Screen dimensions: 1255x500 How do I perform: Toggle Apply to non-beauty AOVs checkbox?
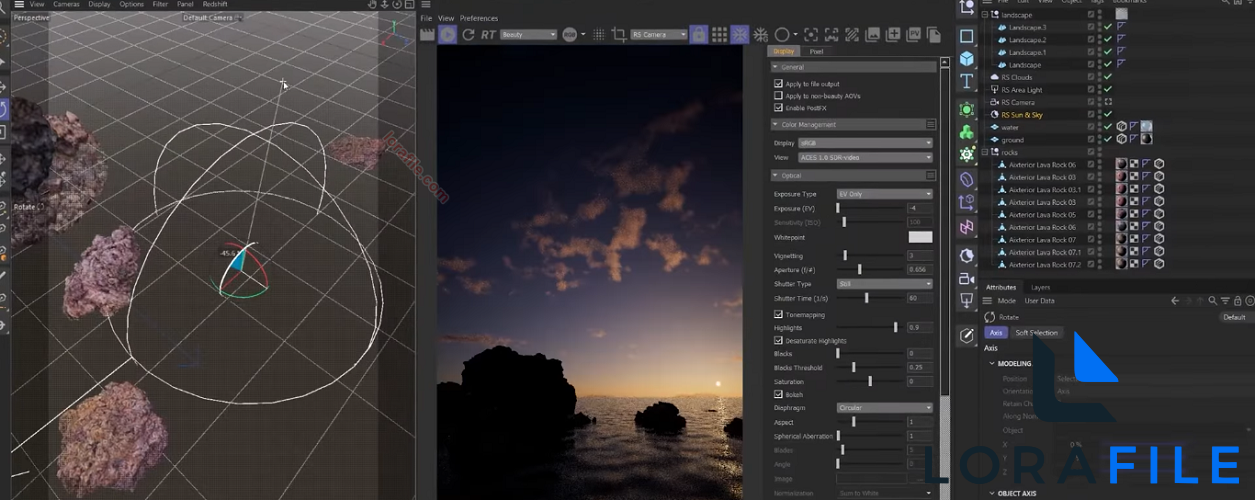coord(778,96)
